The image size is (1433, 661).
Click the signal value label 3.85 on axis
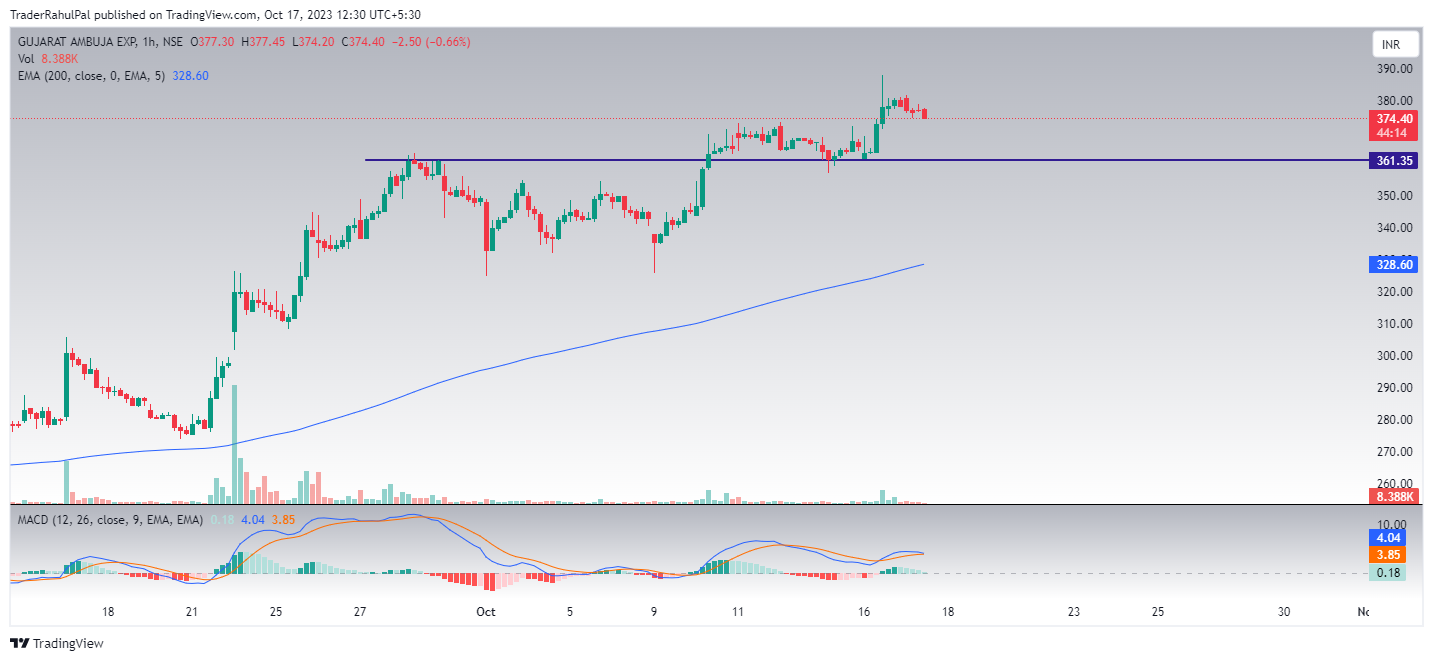pyautogui.click(x=1386, y=554)
